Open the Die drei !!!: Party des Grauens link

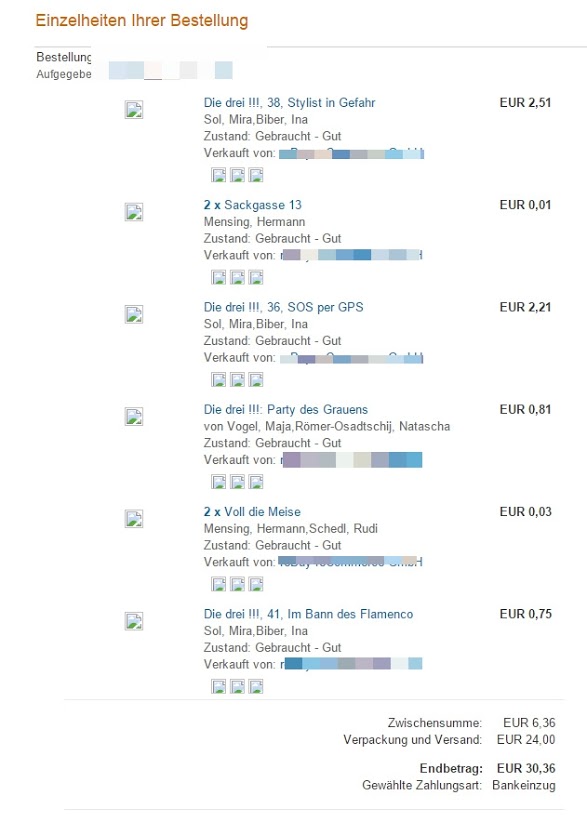(x=286, y=409)
